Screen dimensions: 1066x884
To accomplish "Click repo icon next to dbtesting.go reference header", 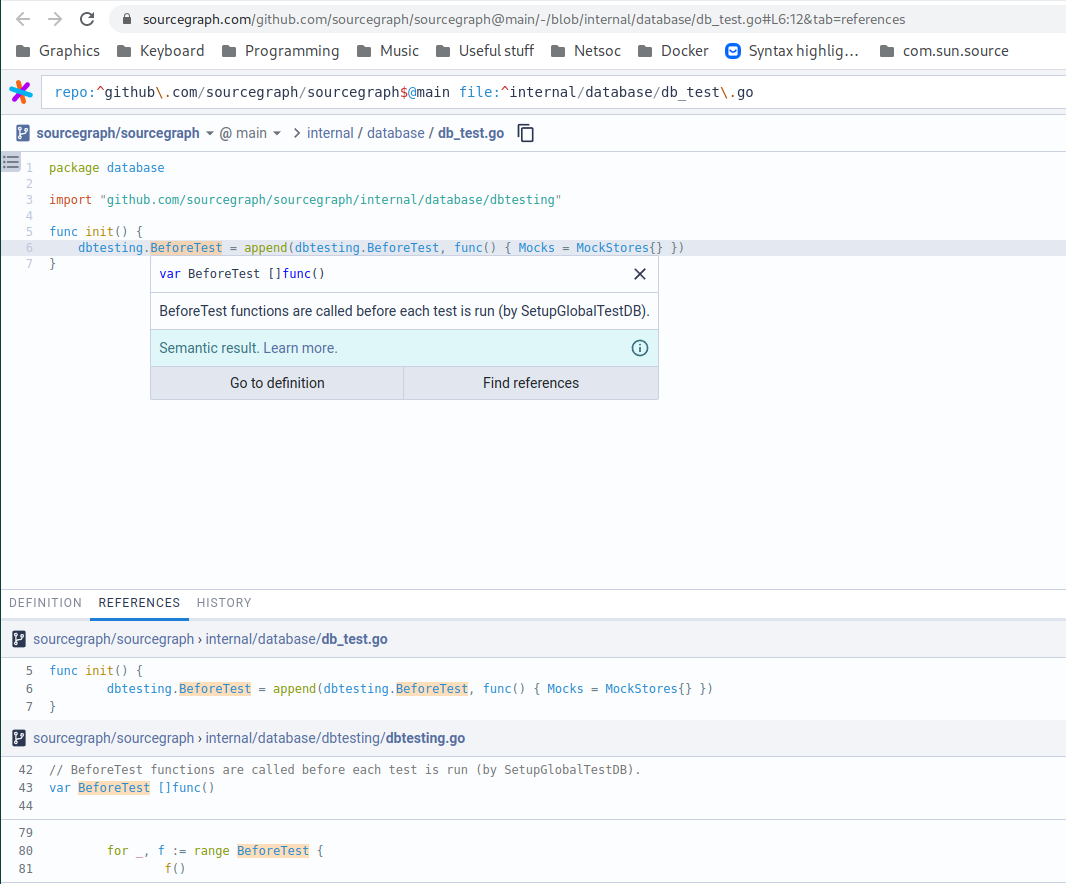I will [x=19, y=738].
